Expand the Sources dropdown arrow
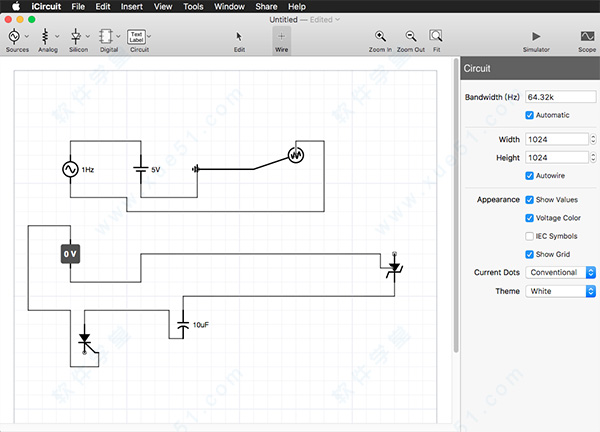The image size is (600, 432). pyautogui.click(x=27, y=36)
